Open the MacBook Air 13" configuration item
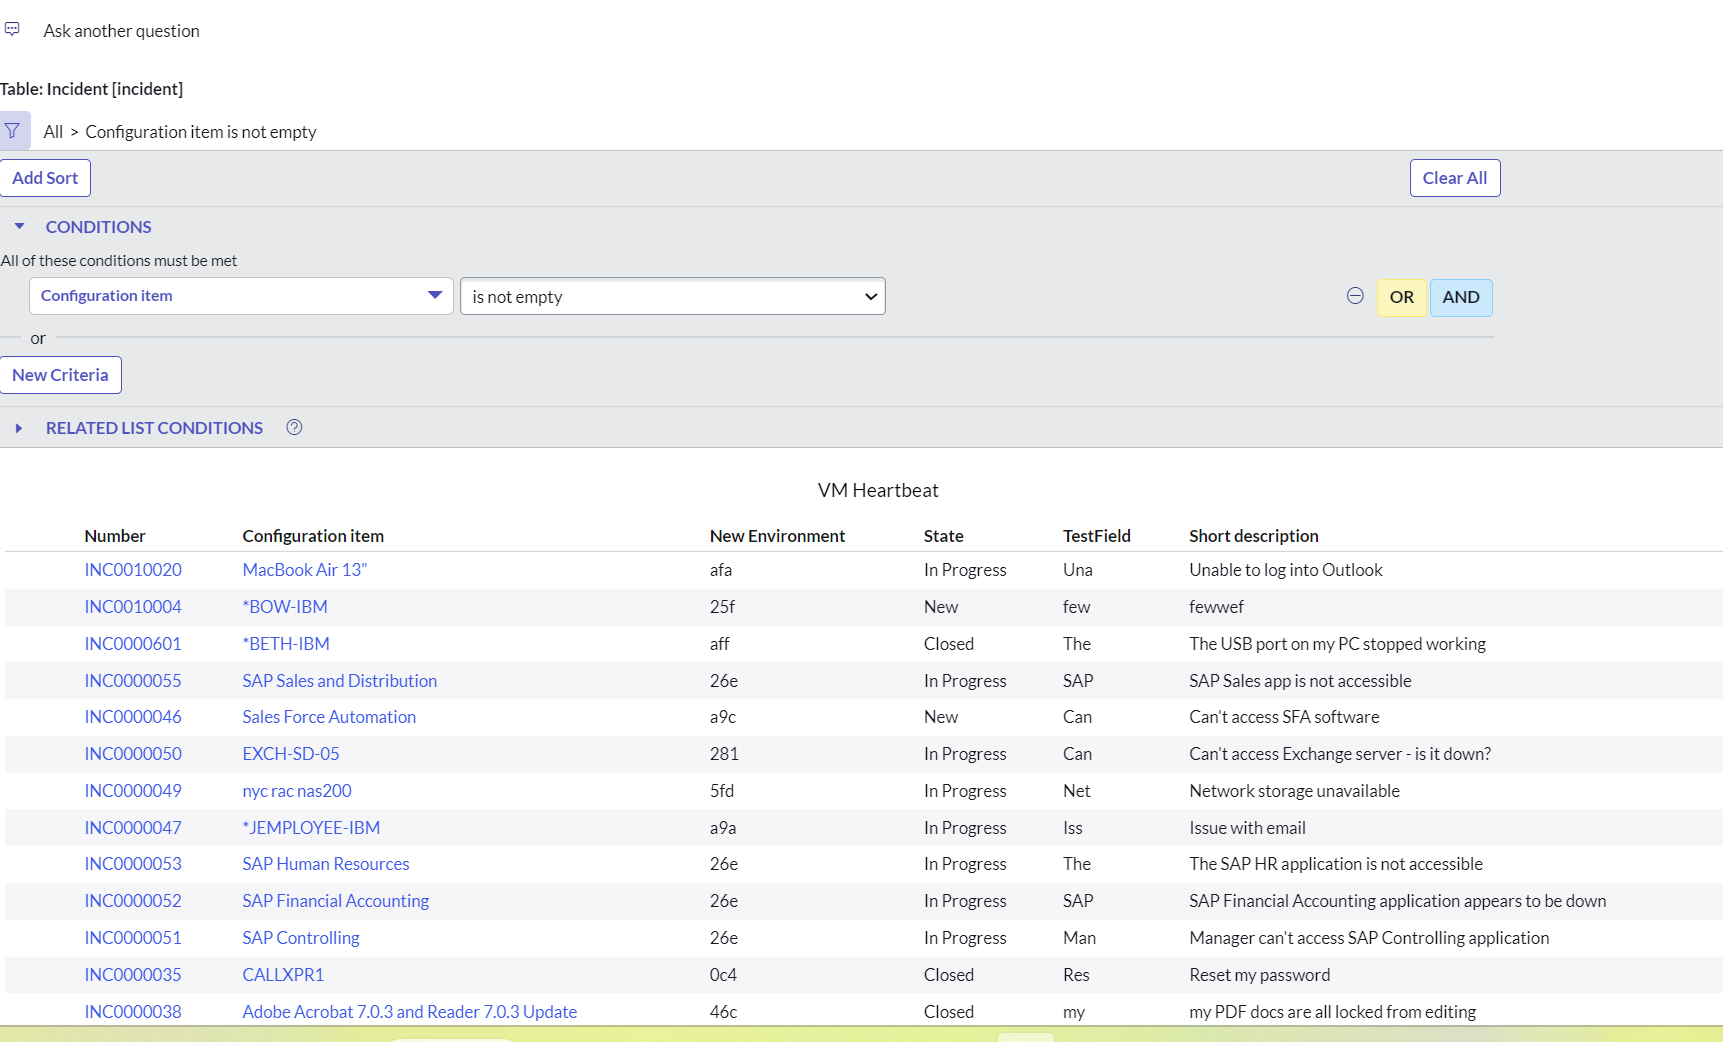This screenshot has height=1042, width=1723. [304, 569]
